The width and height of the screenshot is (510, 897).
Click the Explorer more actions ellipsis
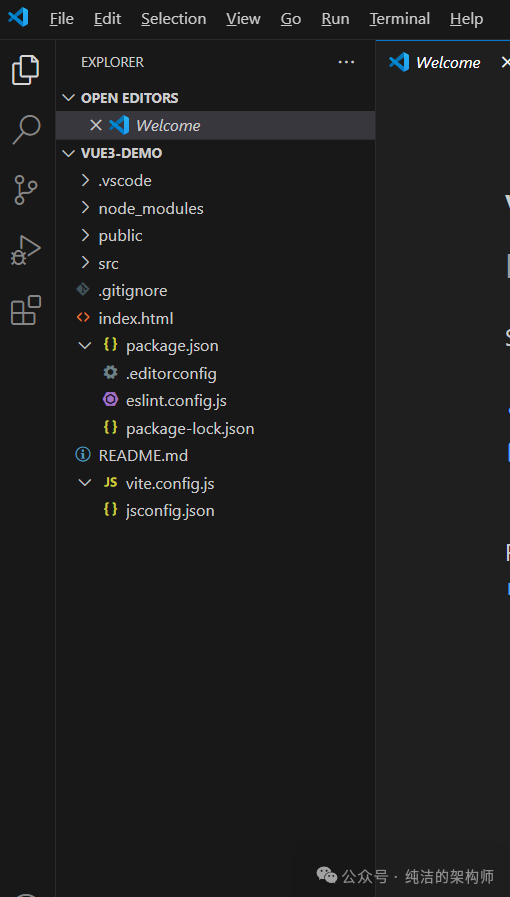(x=346, y=62)
